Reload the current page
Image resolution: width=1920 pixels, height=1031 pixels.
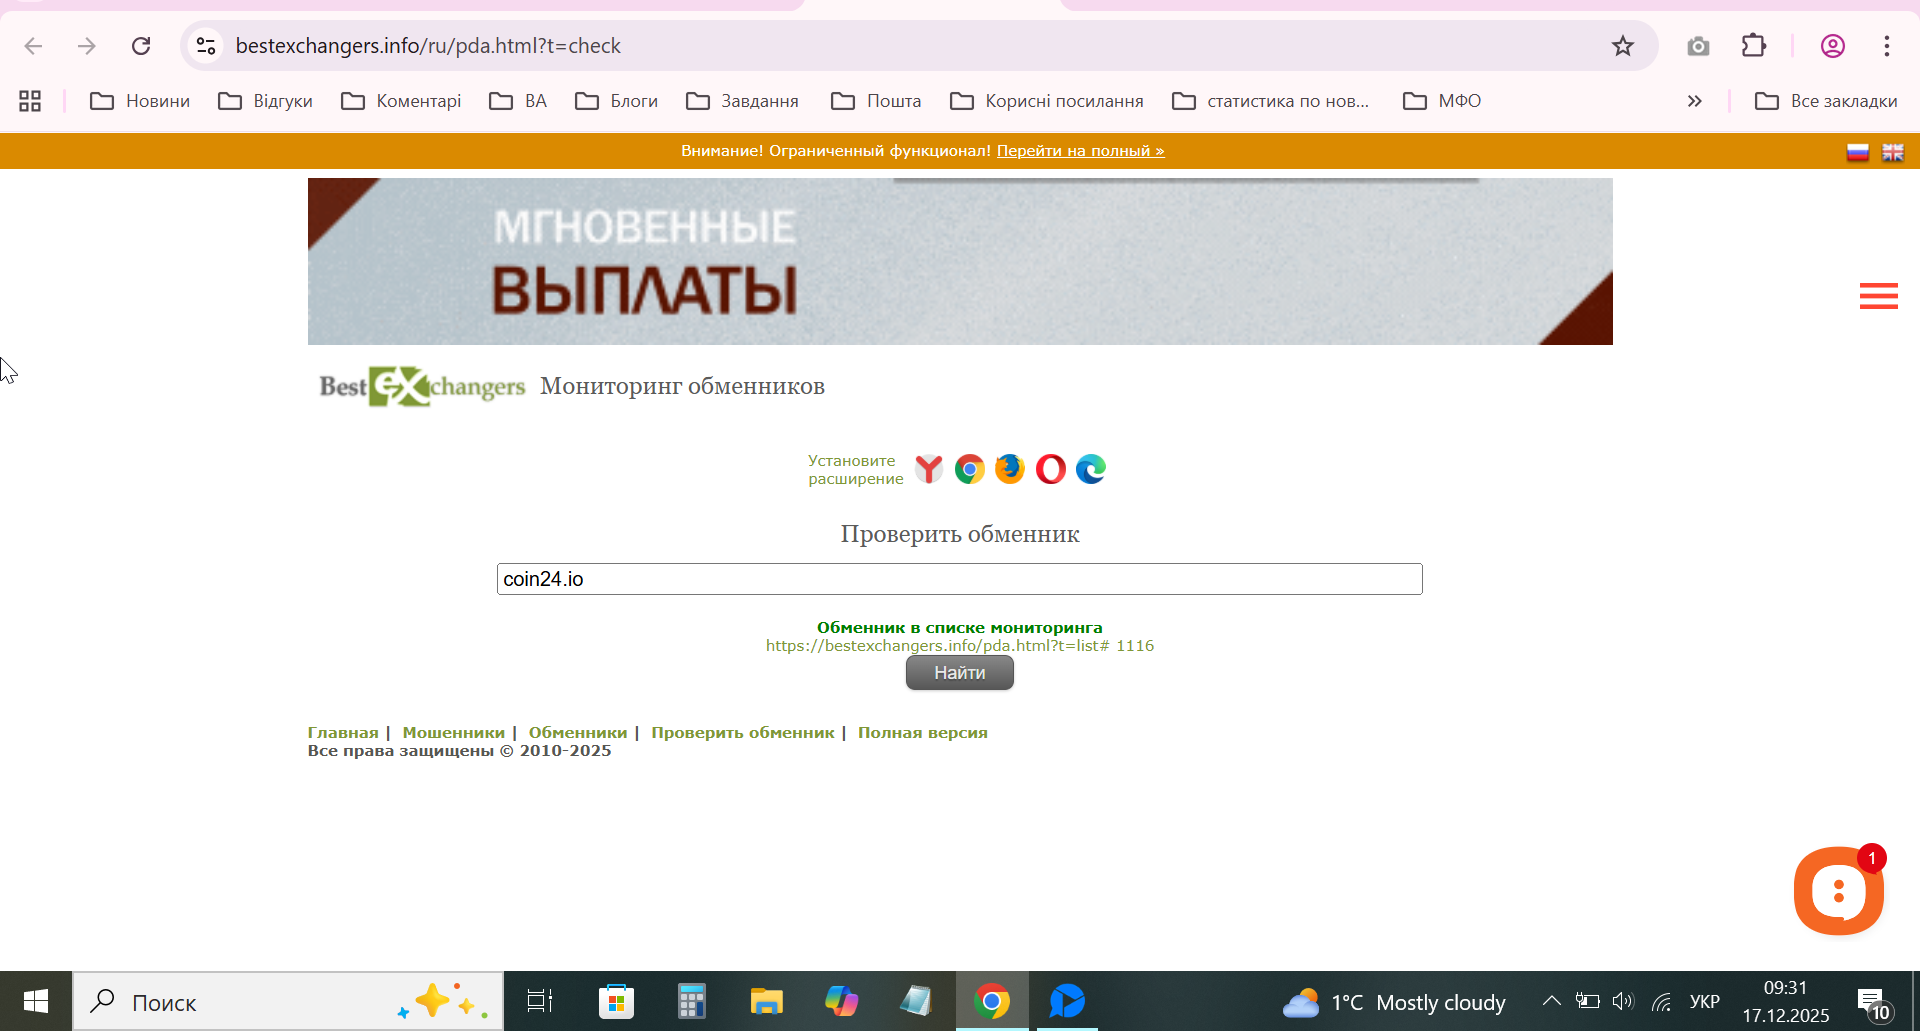click(141, 46)
